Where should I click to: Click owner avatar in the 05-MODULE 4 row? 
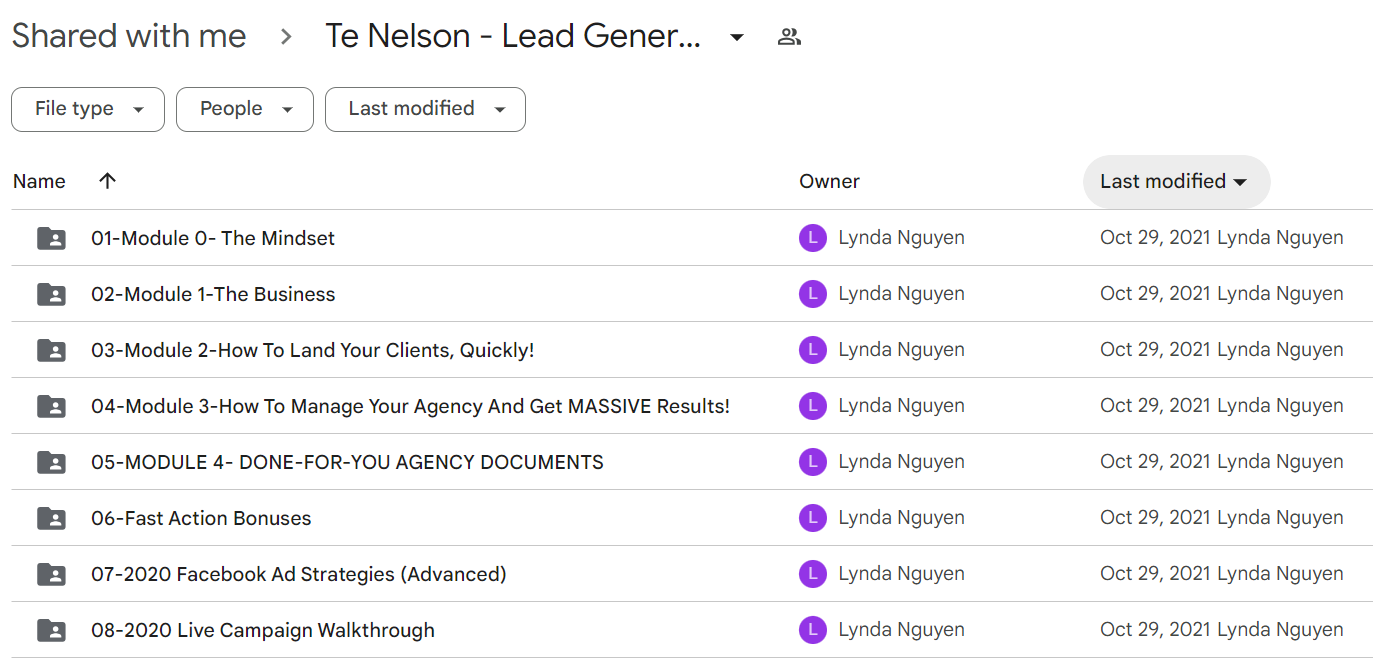pos(813,462)
